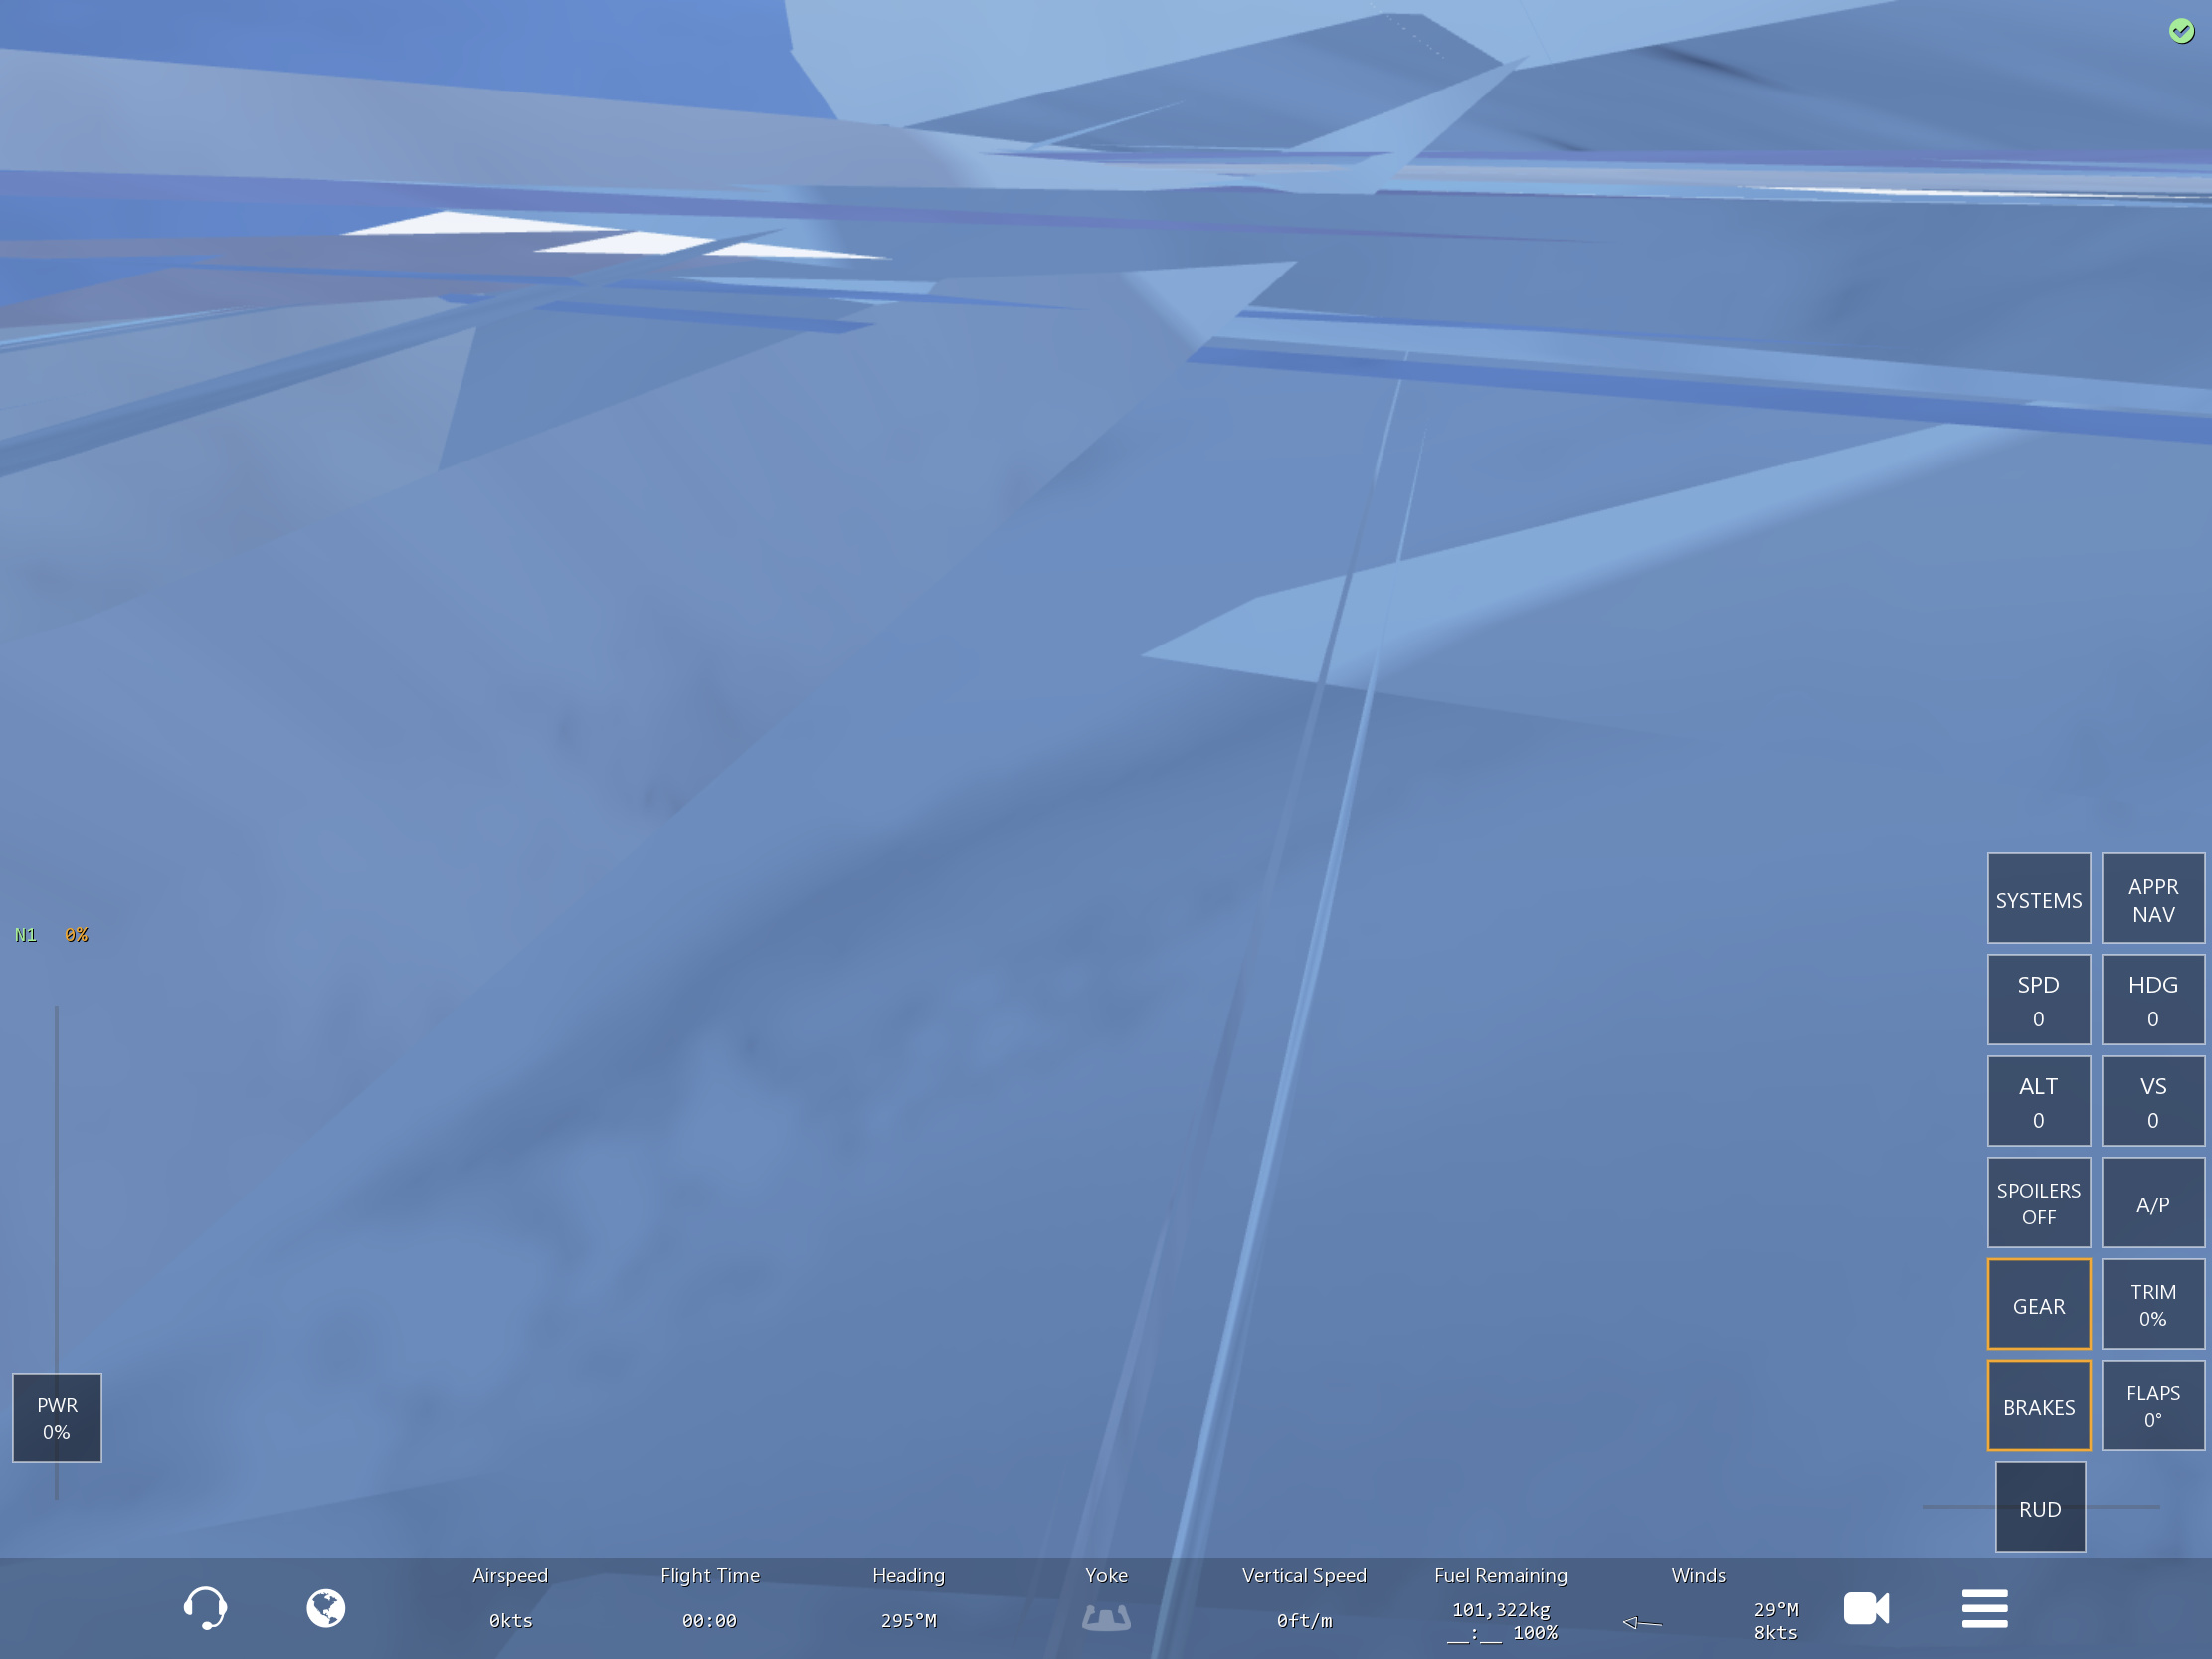Toggle the parking BRAKES button
This screenshot has width=2212, height=1659.
point(2038,1406)
